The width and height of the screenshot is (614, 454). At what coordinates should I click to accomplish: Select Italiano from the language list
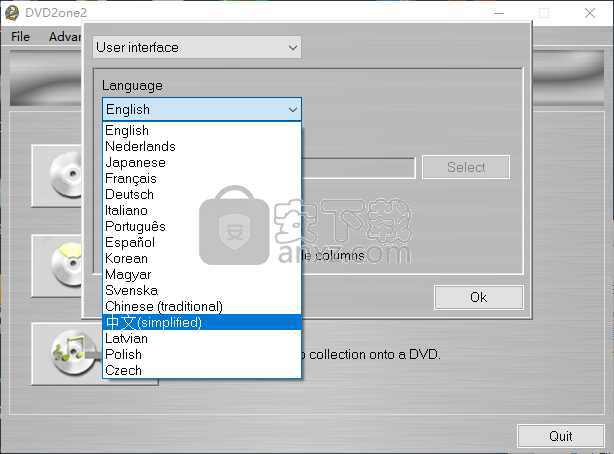(202, 211)
